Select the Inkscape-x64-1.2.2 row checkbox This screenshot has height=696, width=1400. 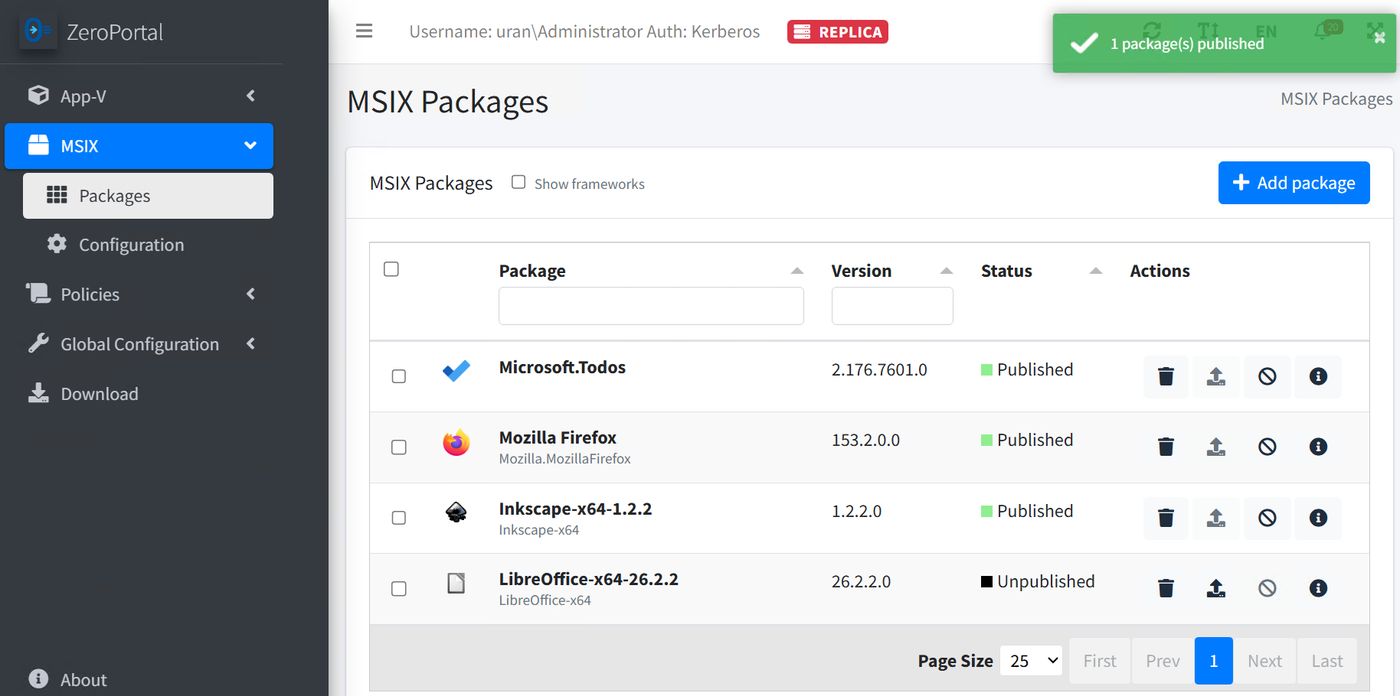(x=399, y=517)
